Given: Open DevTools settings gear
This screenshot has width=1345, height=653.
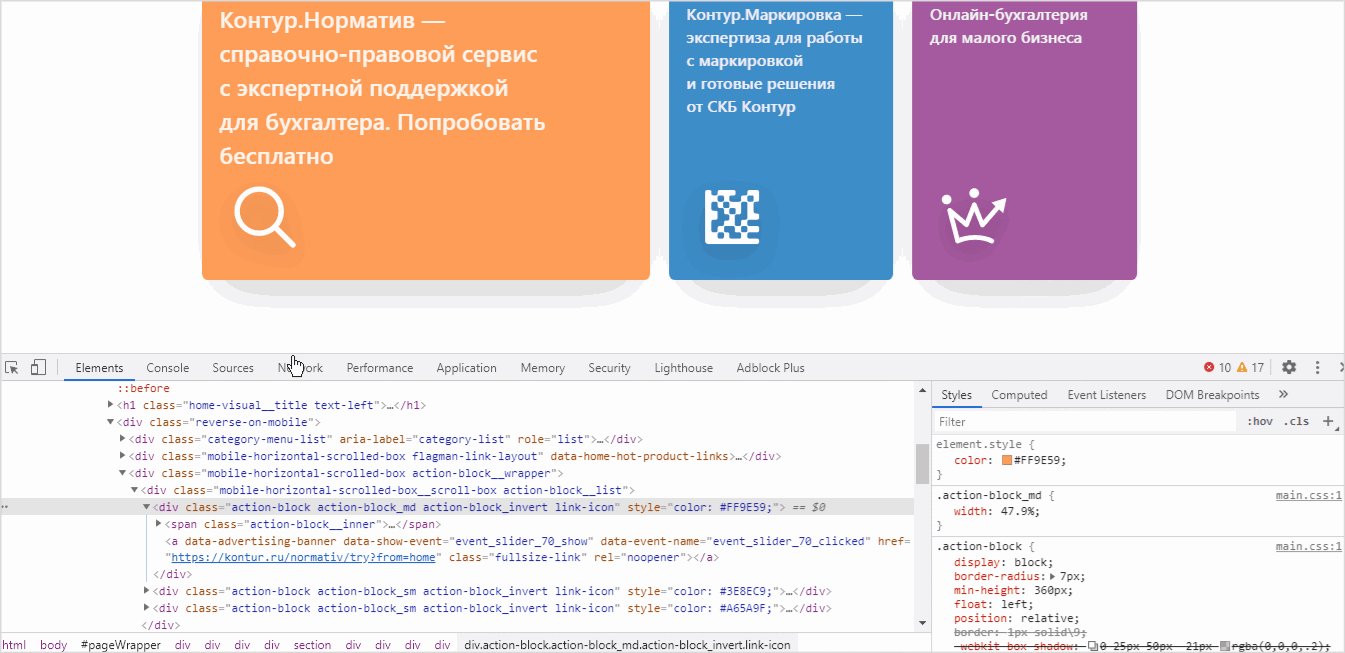Looking at the screenshot, I should 1289,367.
